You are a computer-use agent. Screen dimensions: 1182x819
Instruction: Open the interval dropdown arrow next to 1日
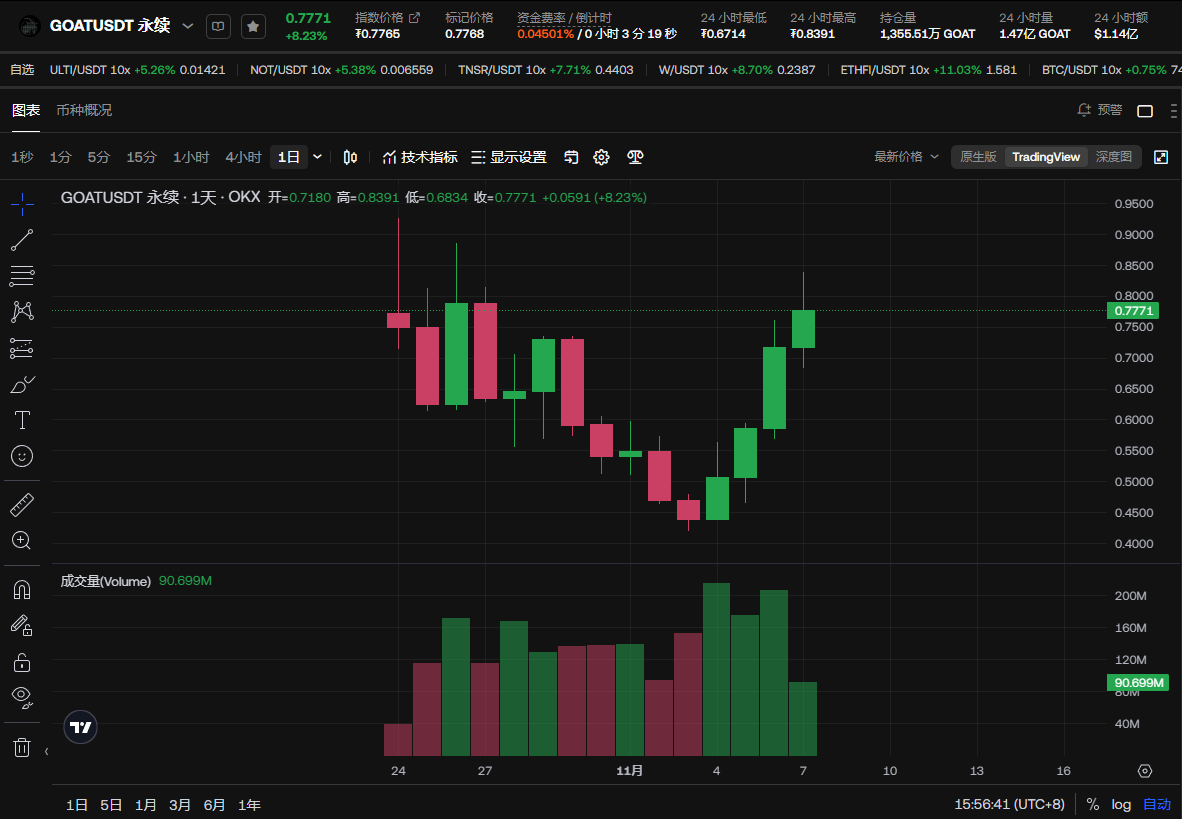point(317,157)
